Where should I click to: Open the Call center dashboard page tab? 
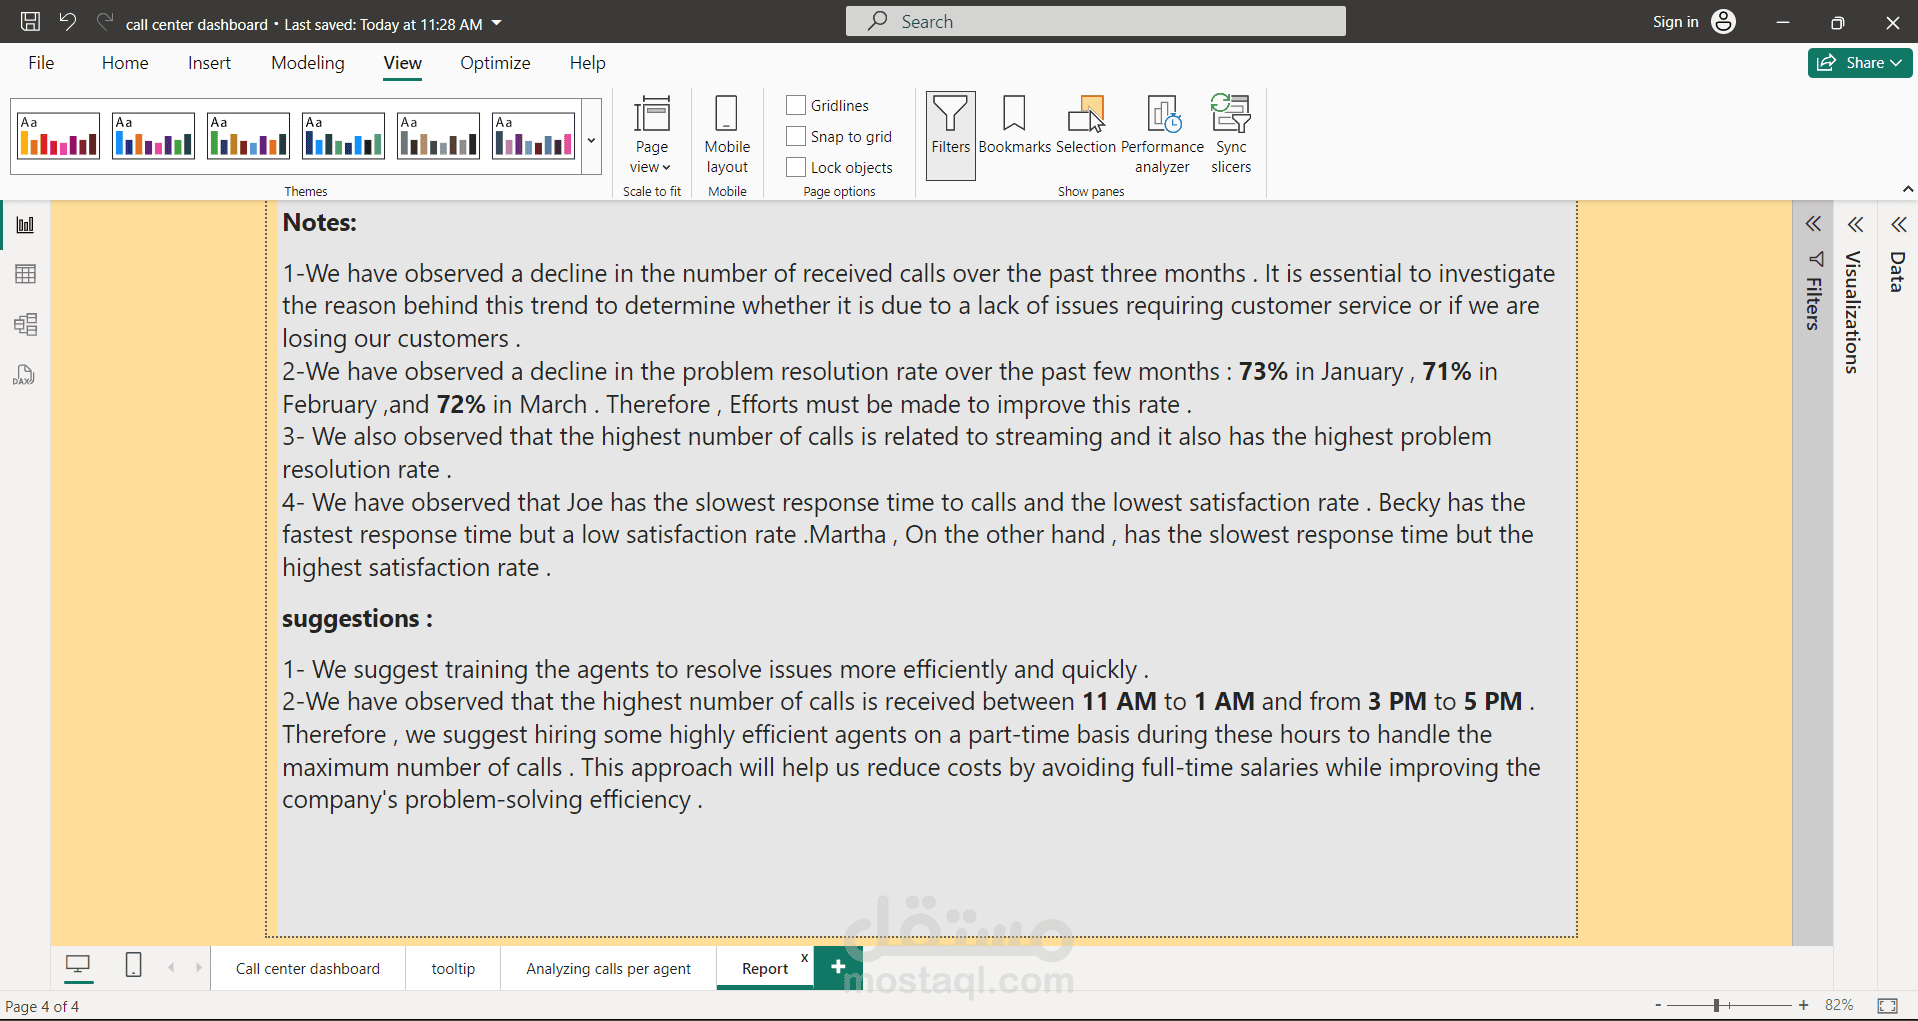(308, 969)
